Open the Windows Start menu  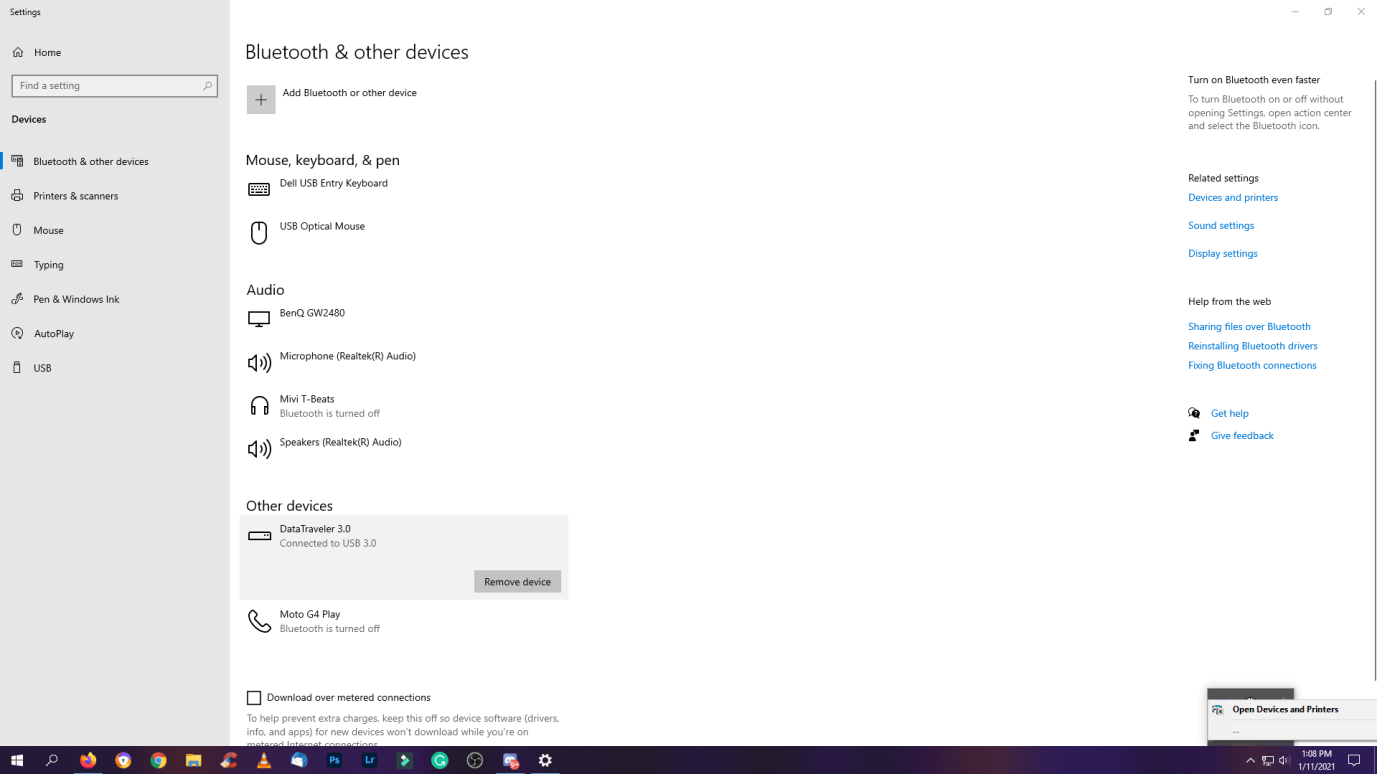tap(17, 761)
